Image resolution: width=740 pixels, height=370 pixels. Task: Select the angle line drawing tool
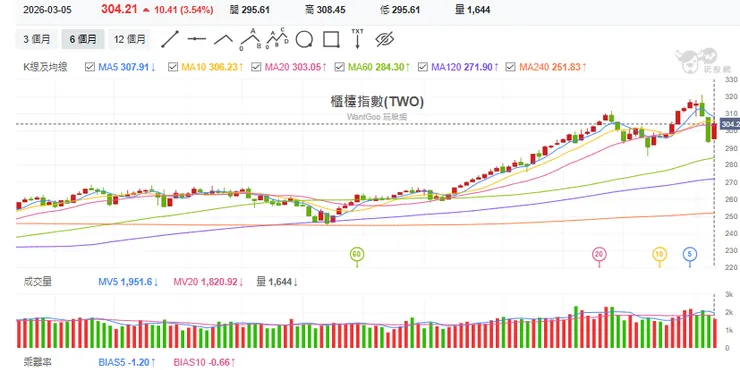(223, 40)
